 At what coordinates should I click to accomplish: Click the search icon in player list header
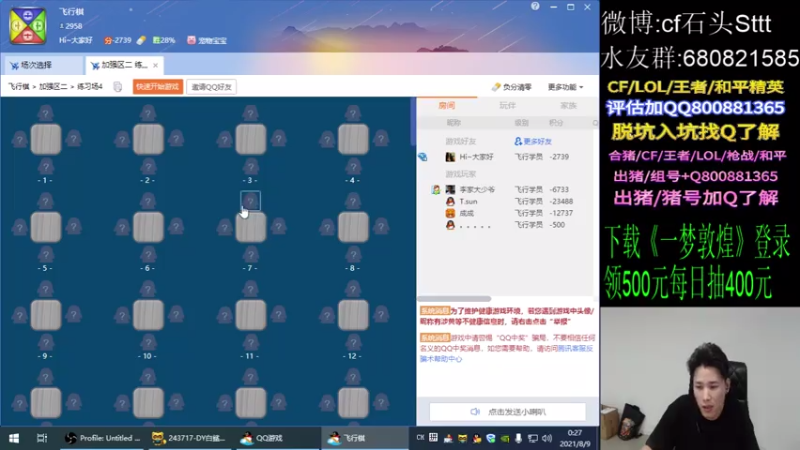(595, 123)
